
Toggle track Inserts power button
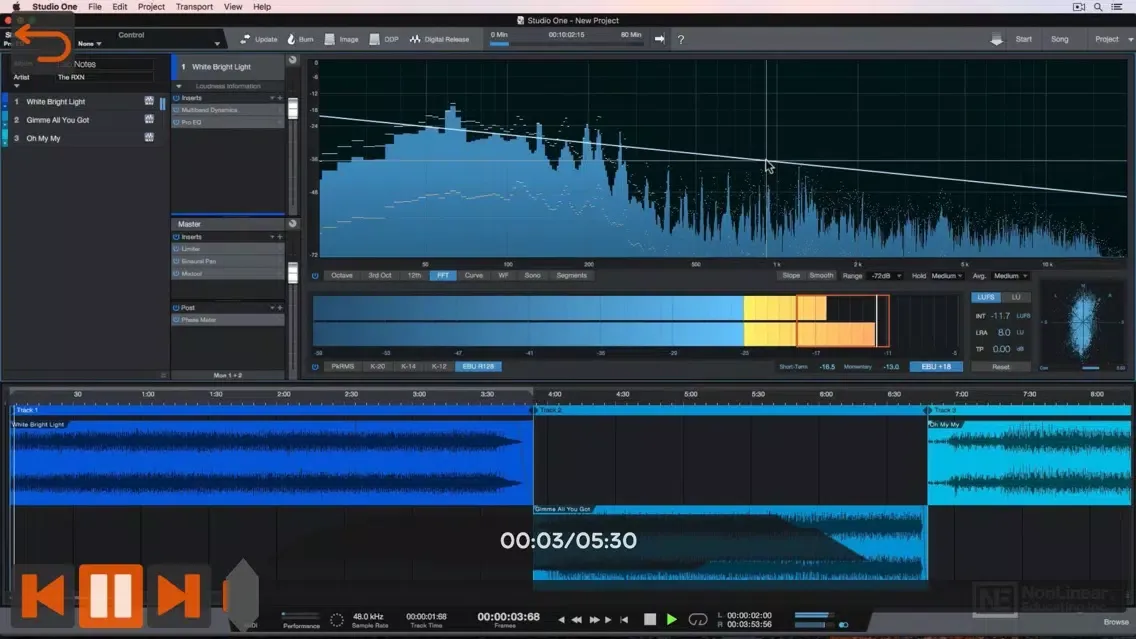(176, 98)
